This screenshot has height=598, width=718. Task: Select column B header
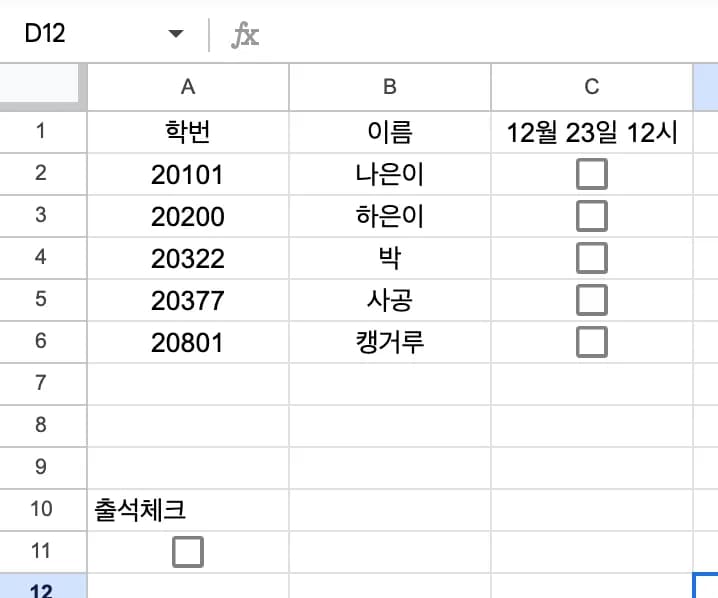pyautogui.click(x=390, y=87)
